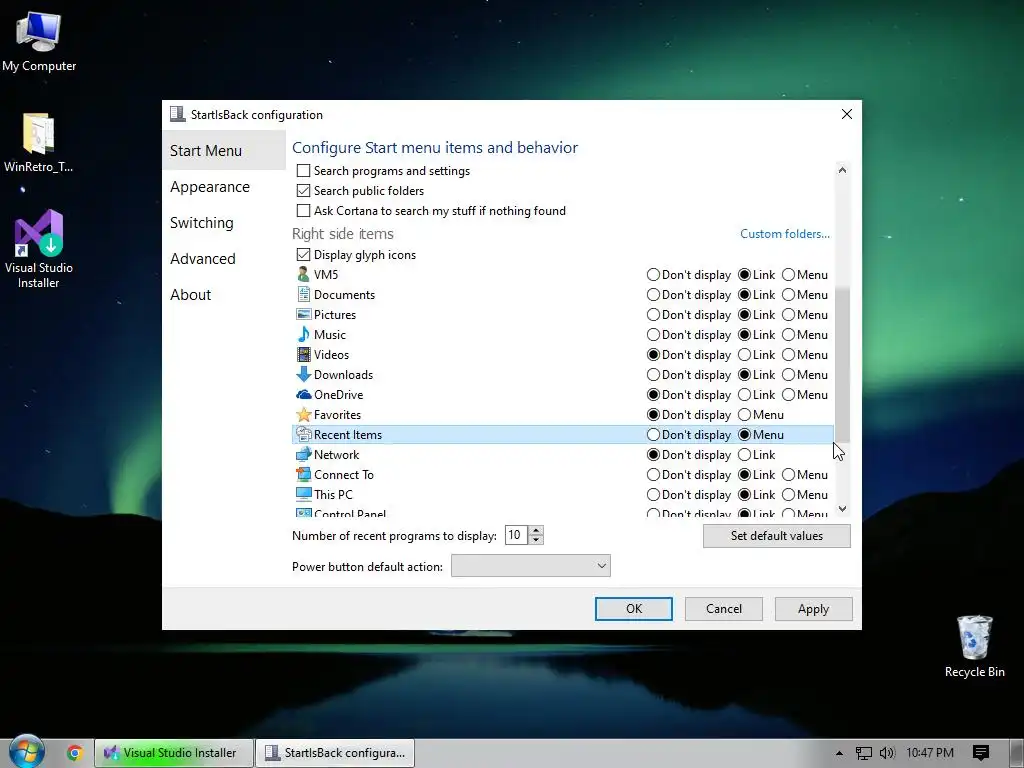The image size is (1024, 768).
Task: Open the network tray icon
Action: (x=863, y=753)
